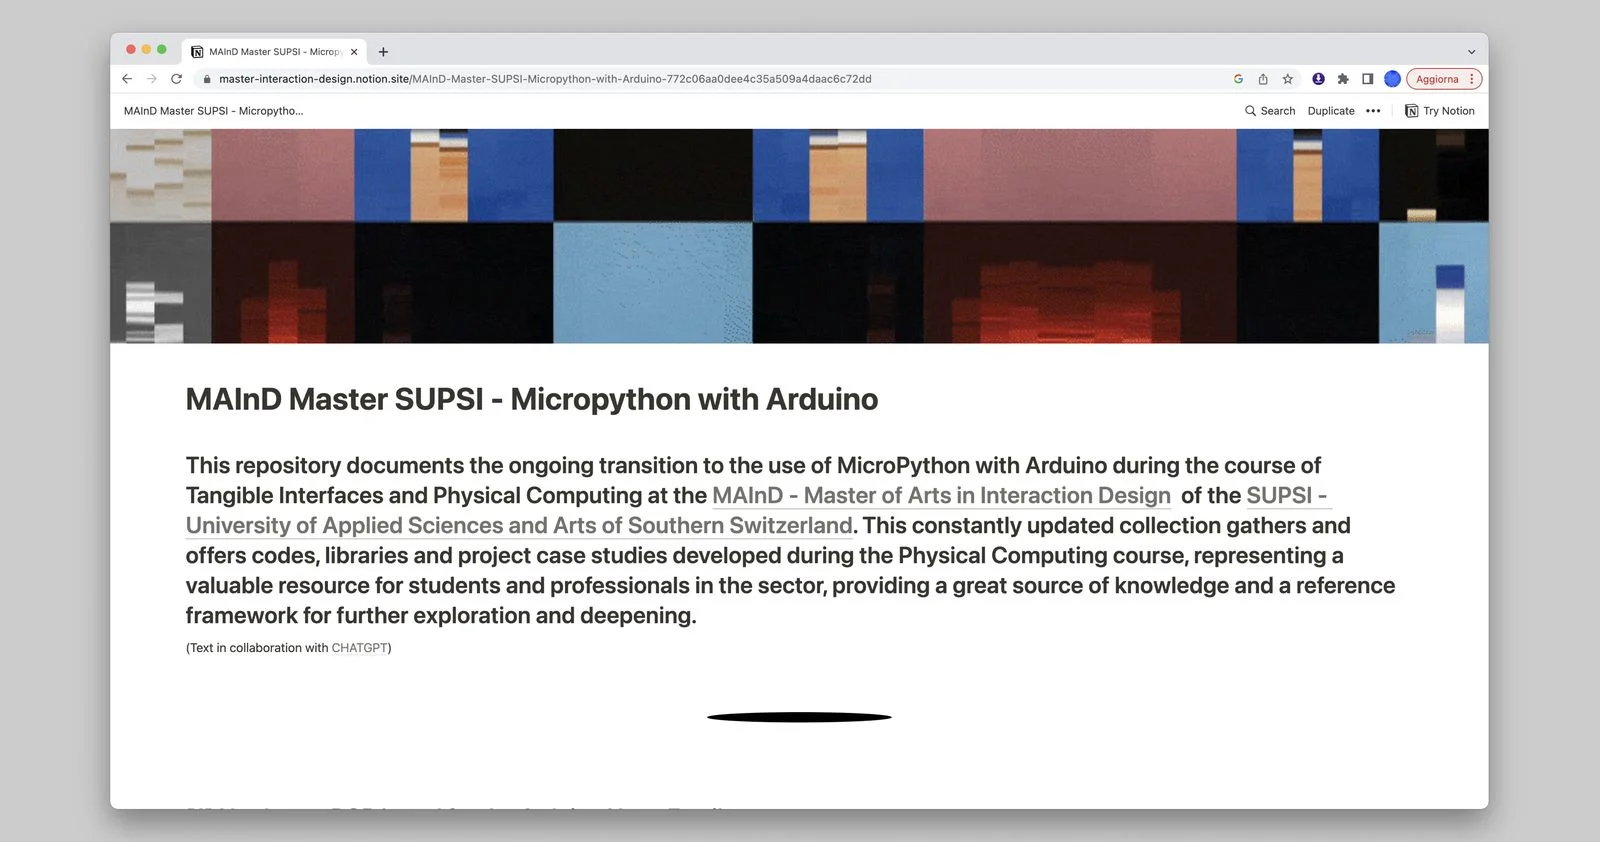
Task: Open the downloader extension icon
Action: (x=1318, y=79)
